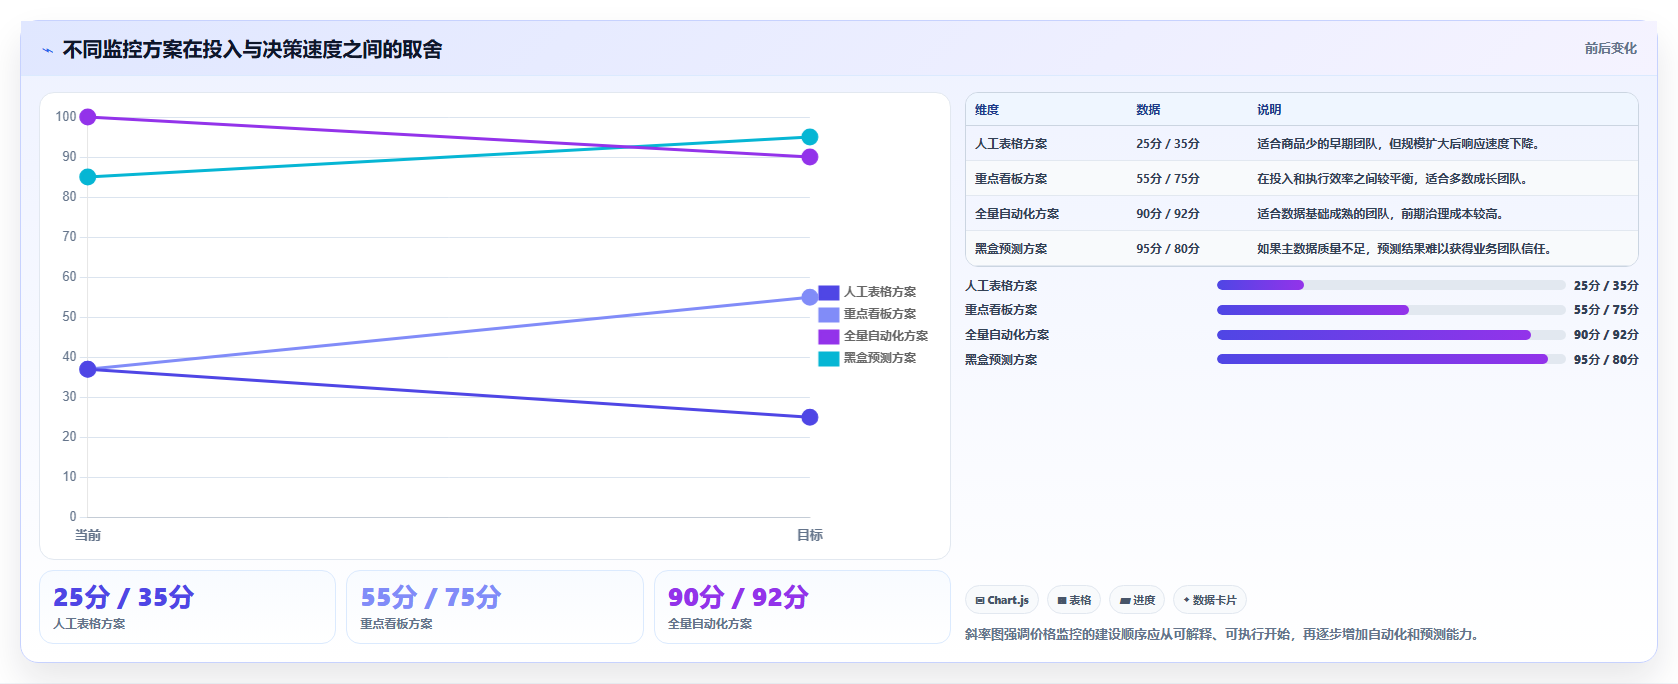
Task: Click description 如果主数据质量不足
Action: (1404, 249)
